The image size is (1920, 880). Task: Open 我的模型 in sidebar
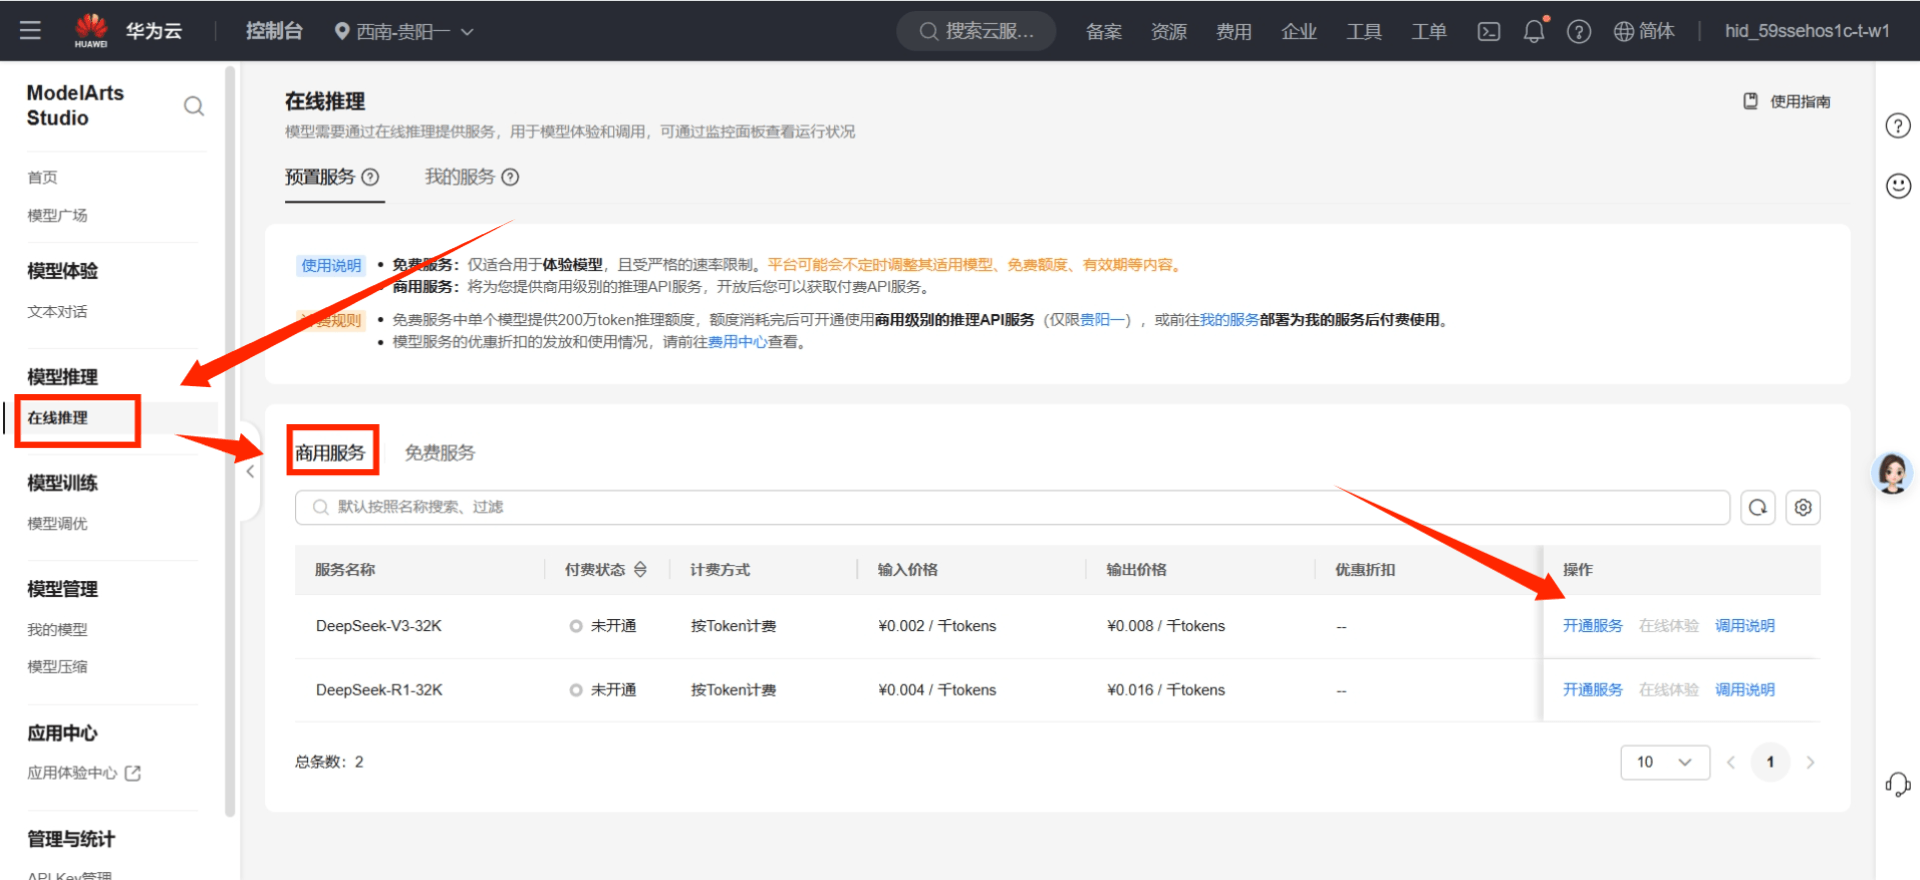coord(57,630)
